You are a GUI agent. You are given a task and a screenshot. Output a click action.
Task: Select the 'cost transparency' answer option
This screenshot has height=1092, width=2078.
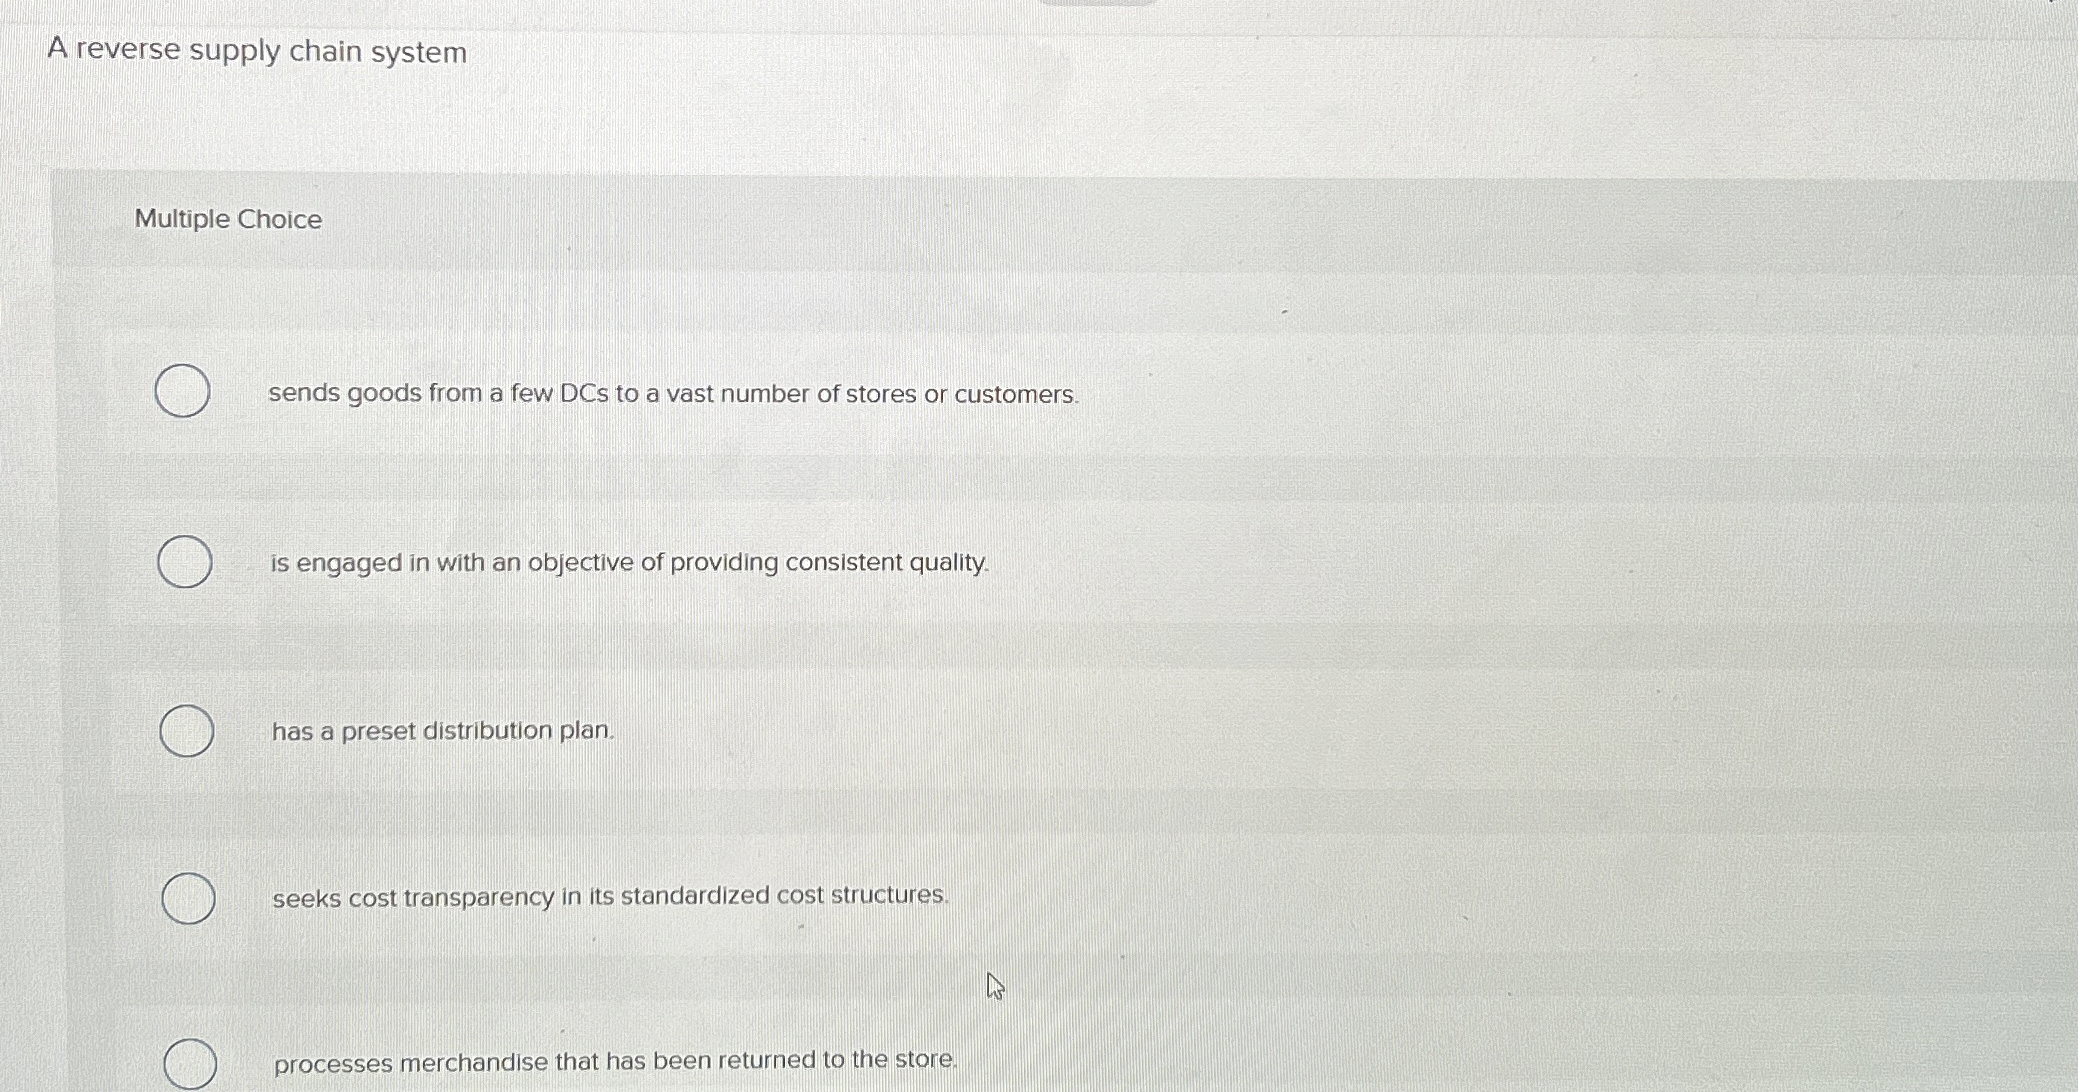pos(190,896)
